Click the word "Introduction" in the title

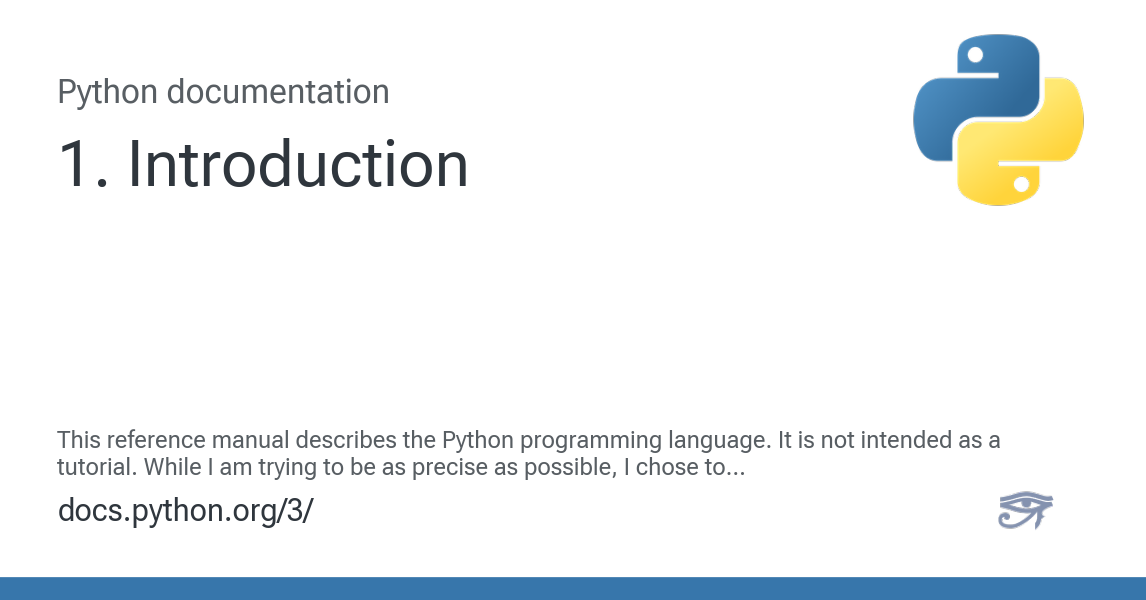(298, 164)
